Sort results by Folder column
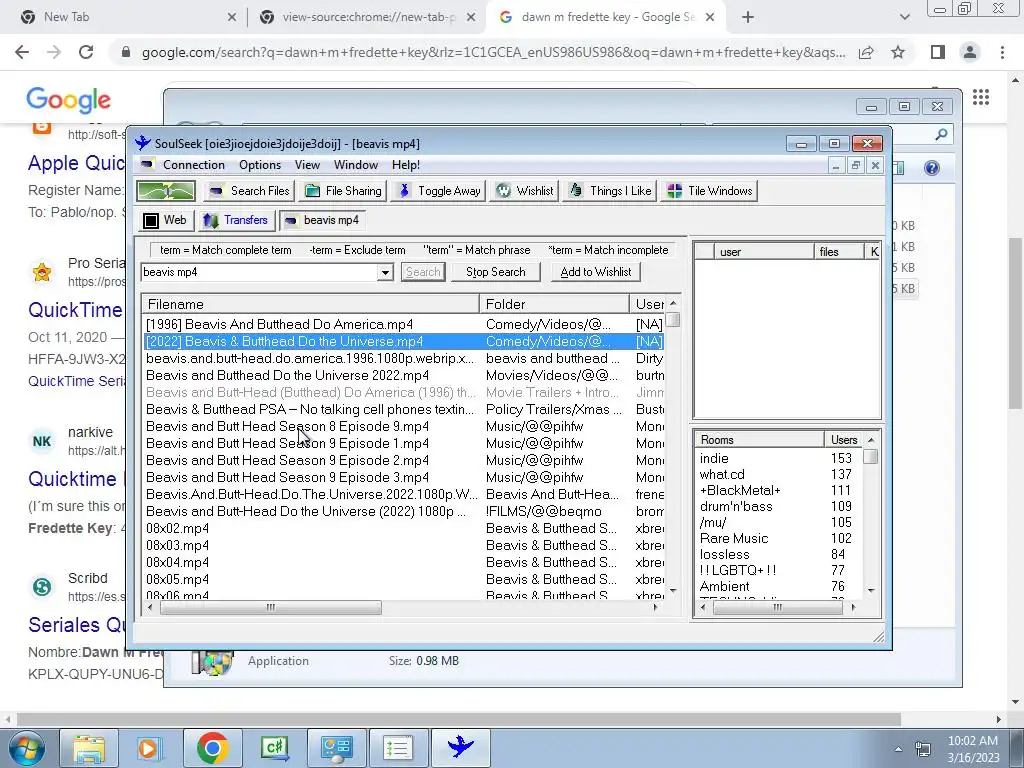 point(554,304)
